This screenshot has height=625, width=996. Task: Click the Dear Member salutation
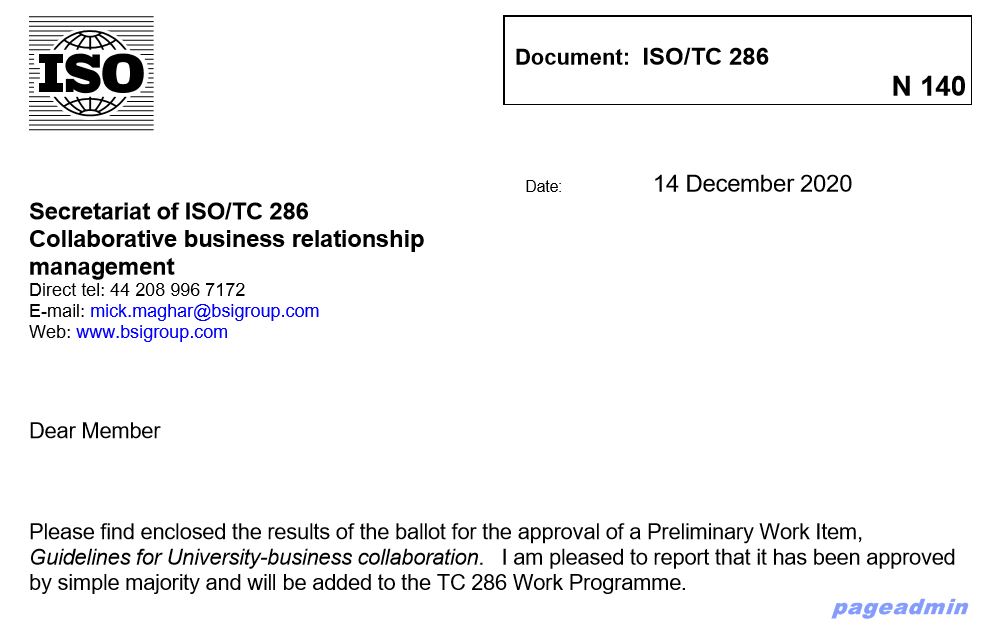95,431
